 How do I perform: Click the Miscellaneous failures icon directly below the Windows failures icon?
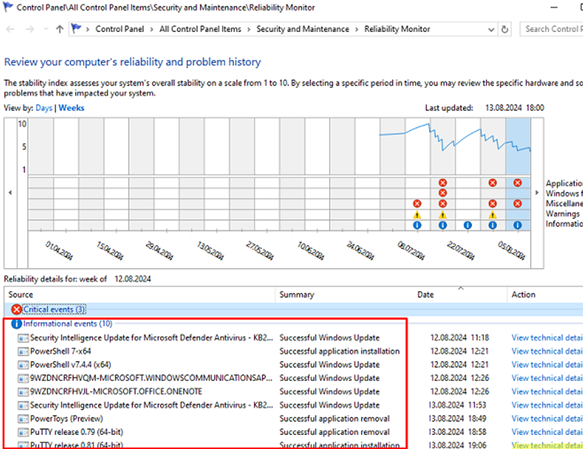[442, 203]
